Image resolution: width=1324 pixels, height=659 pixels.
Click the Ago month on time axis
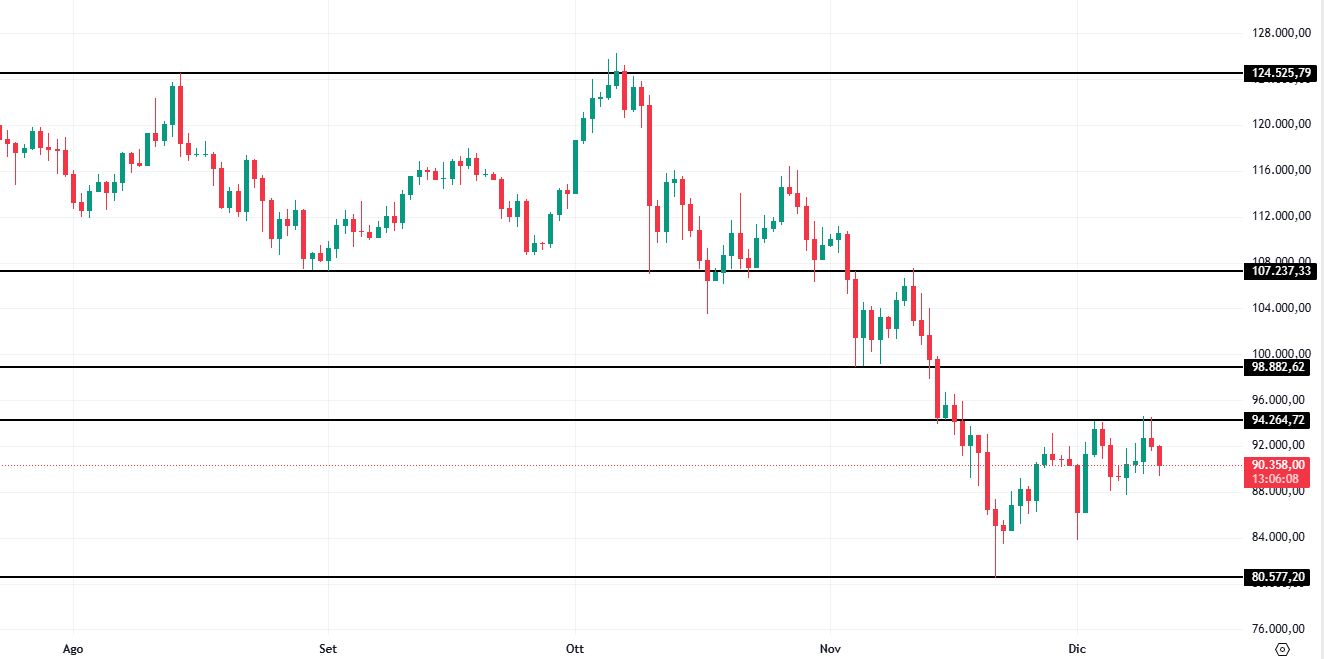coord(72,648)
